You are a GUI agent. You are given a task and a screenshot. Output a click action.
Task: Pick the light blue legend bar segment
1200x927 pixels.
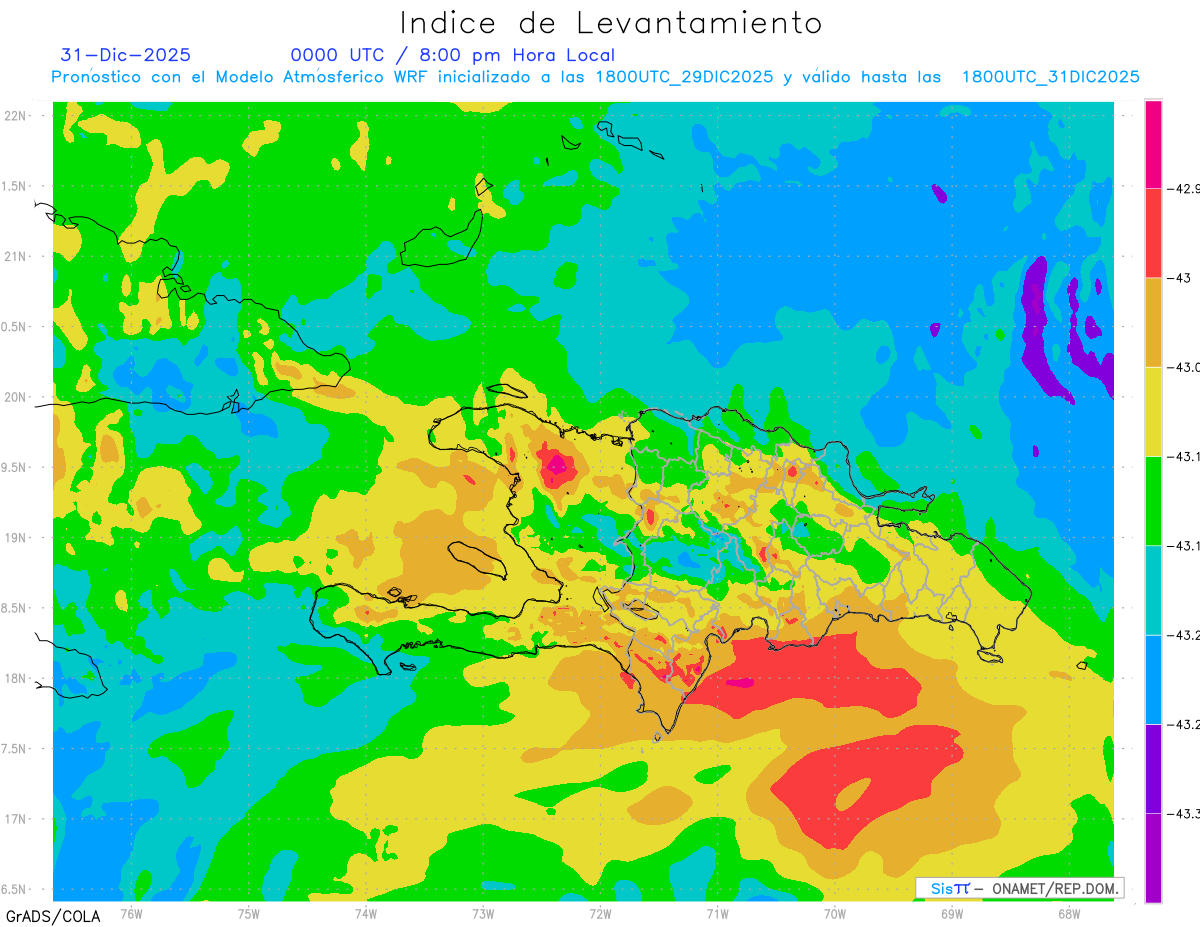pyautogui.click(x=1153, y=679)
